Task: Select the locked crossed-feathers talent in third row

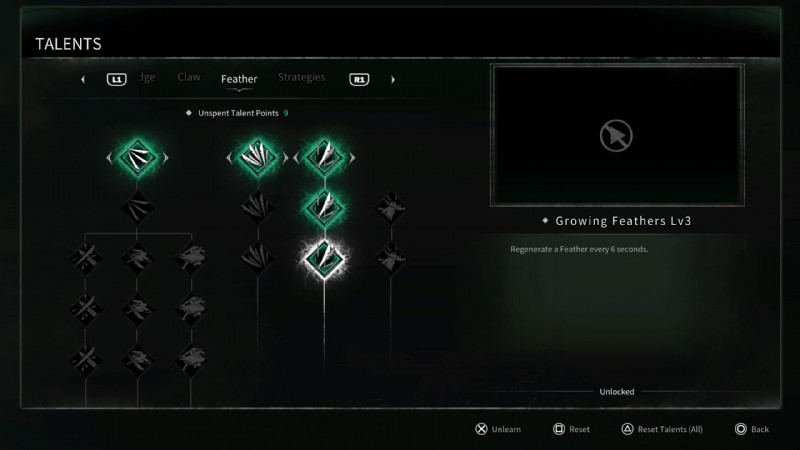Action: (x=85, y=258)
